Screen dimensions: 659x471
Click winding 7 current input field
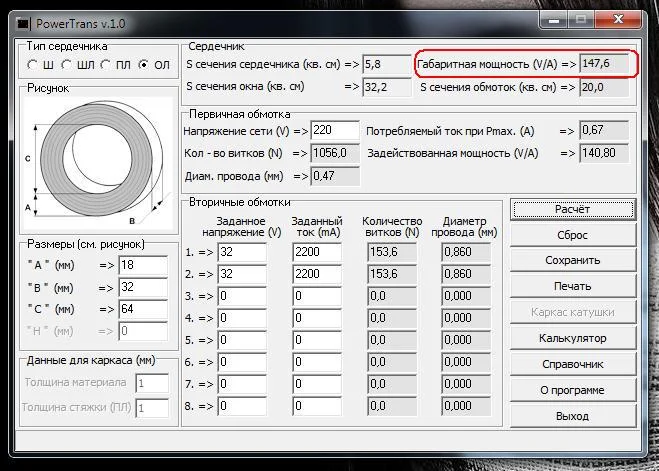(x=317, y=384)
